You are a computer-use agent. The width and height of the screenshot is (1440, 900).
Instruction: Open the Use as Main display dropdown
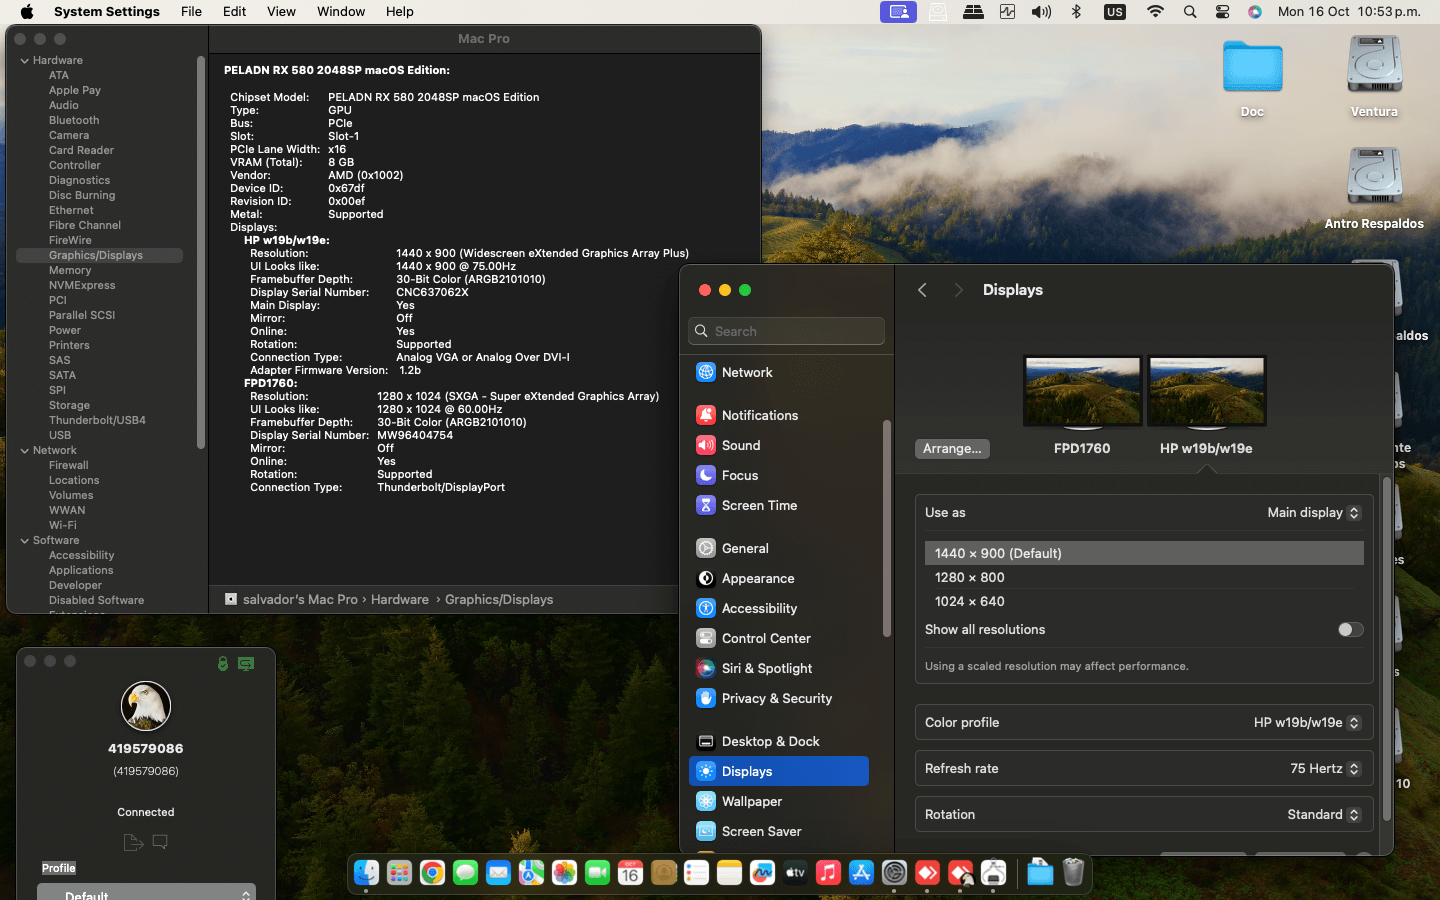[1313, 512]
